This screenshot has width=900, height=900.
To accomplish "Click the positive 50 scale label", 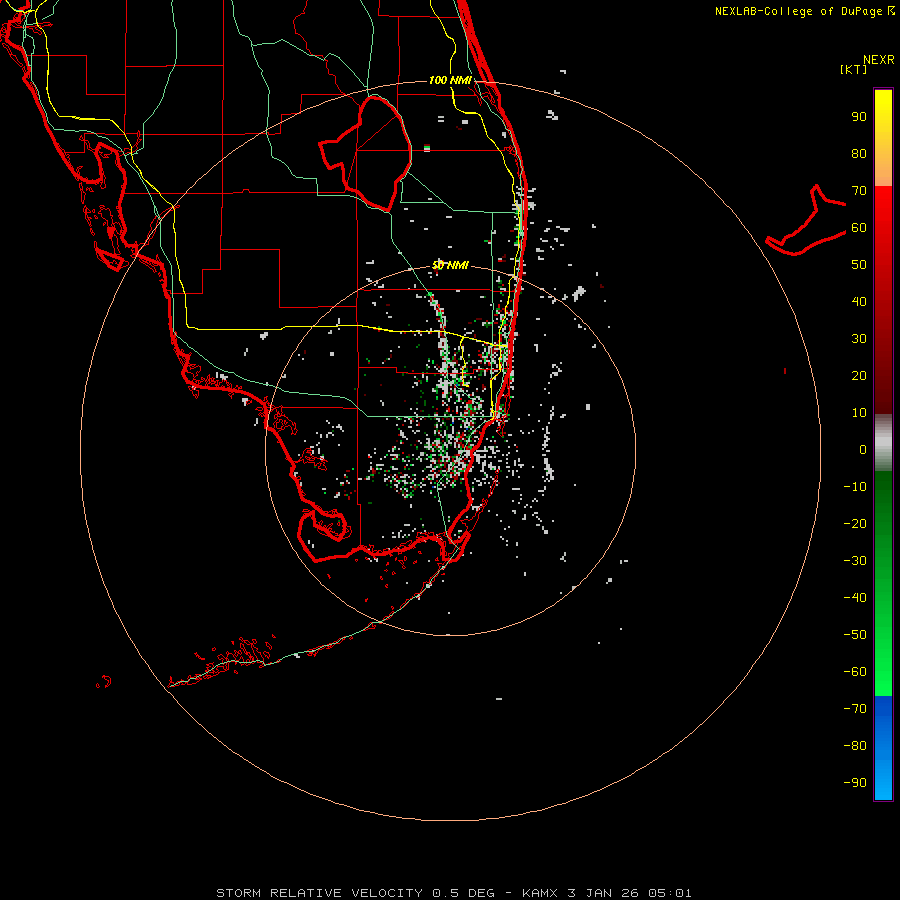I will (x=859, y=265).
